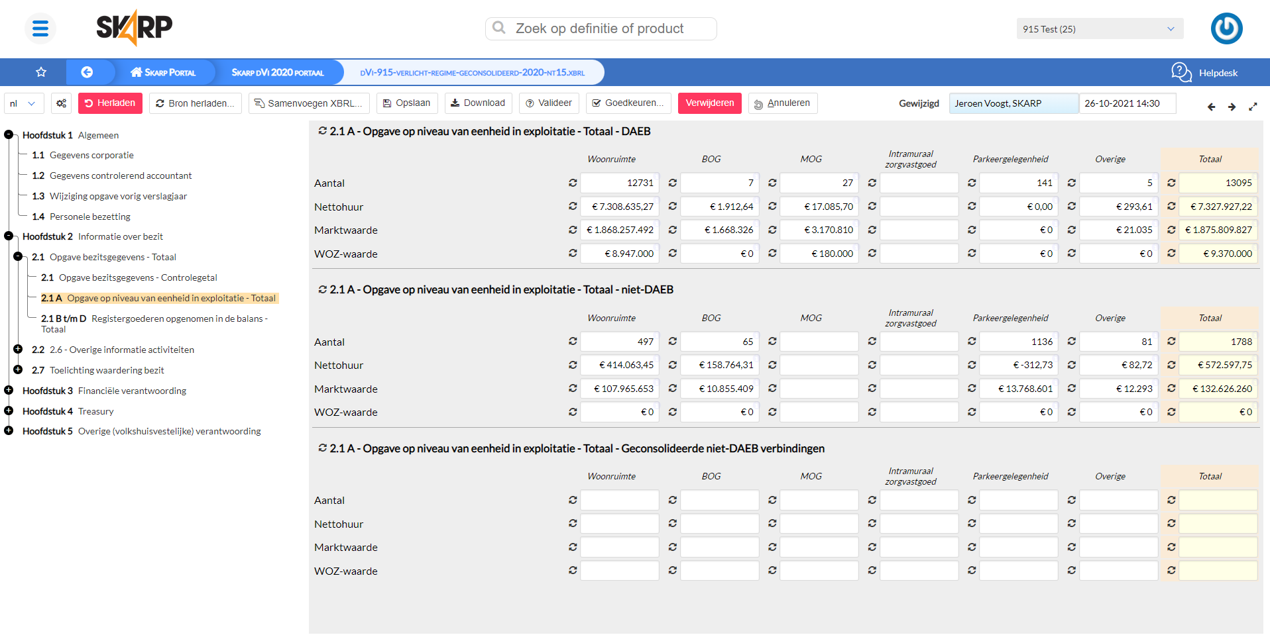Collapse Hoofdstuk 1 Algemeen node

pos(9,135)
